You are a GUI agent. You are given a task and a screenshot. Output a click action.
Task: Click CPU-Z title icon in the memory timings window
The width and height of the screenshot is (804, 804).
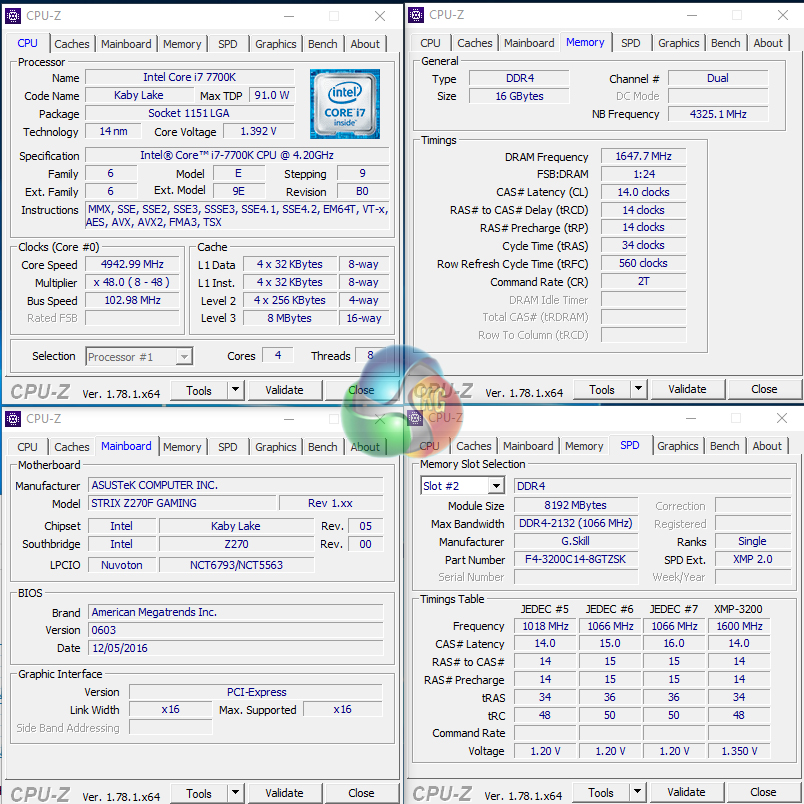[416, 15]
